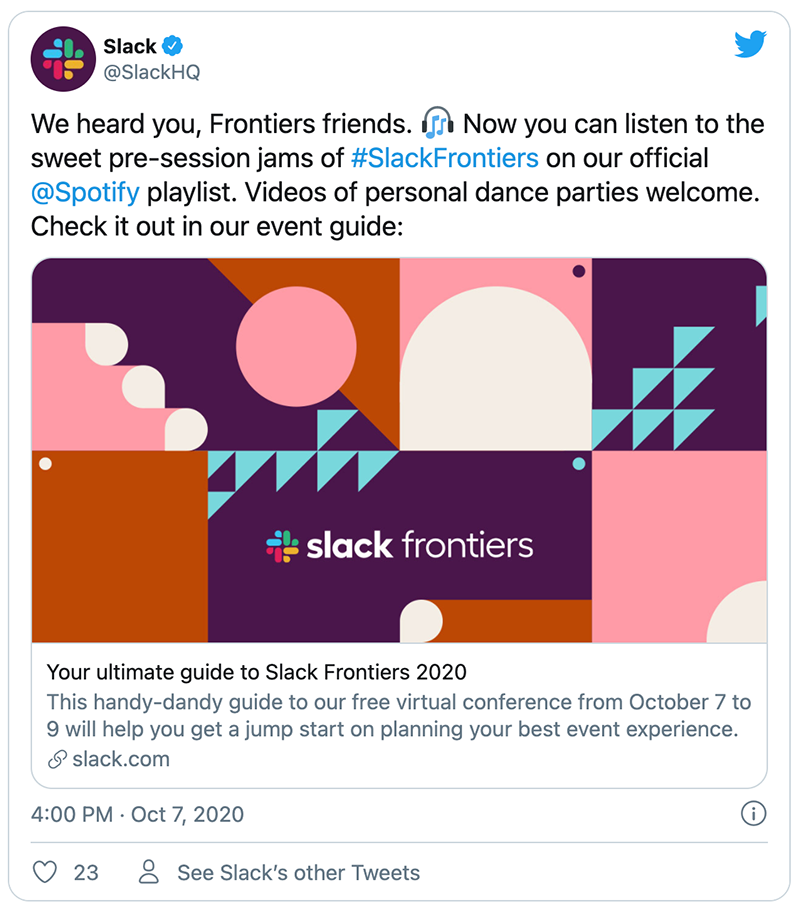
Task: Open See Slack's other Tweets
Action: point(299,872)
